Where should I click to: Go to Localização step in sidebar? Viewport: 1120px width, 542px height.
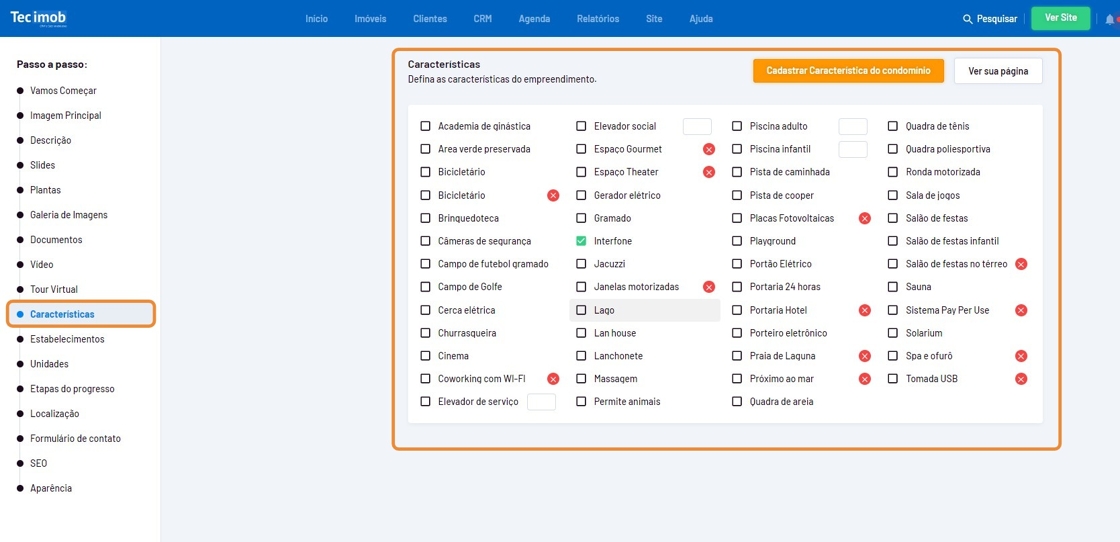[54, 414]
